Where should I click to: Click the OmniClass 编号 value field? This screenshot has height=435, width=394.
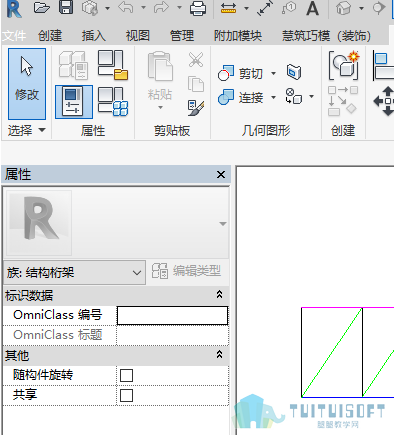point(172,316)
